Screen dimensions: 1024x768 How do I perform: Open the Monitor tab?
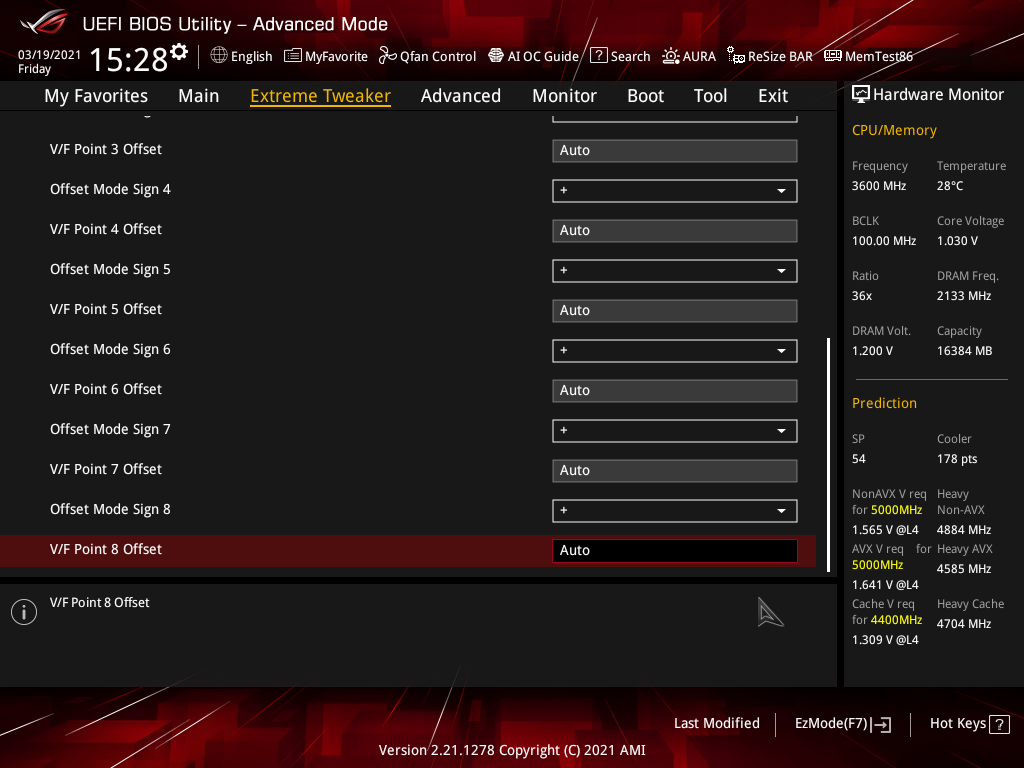click(564, 96)
